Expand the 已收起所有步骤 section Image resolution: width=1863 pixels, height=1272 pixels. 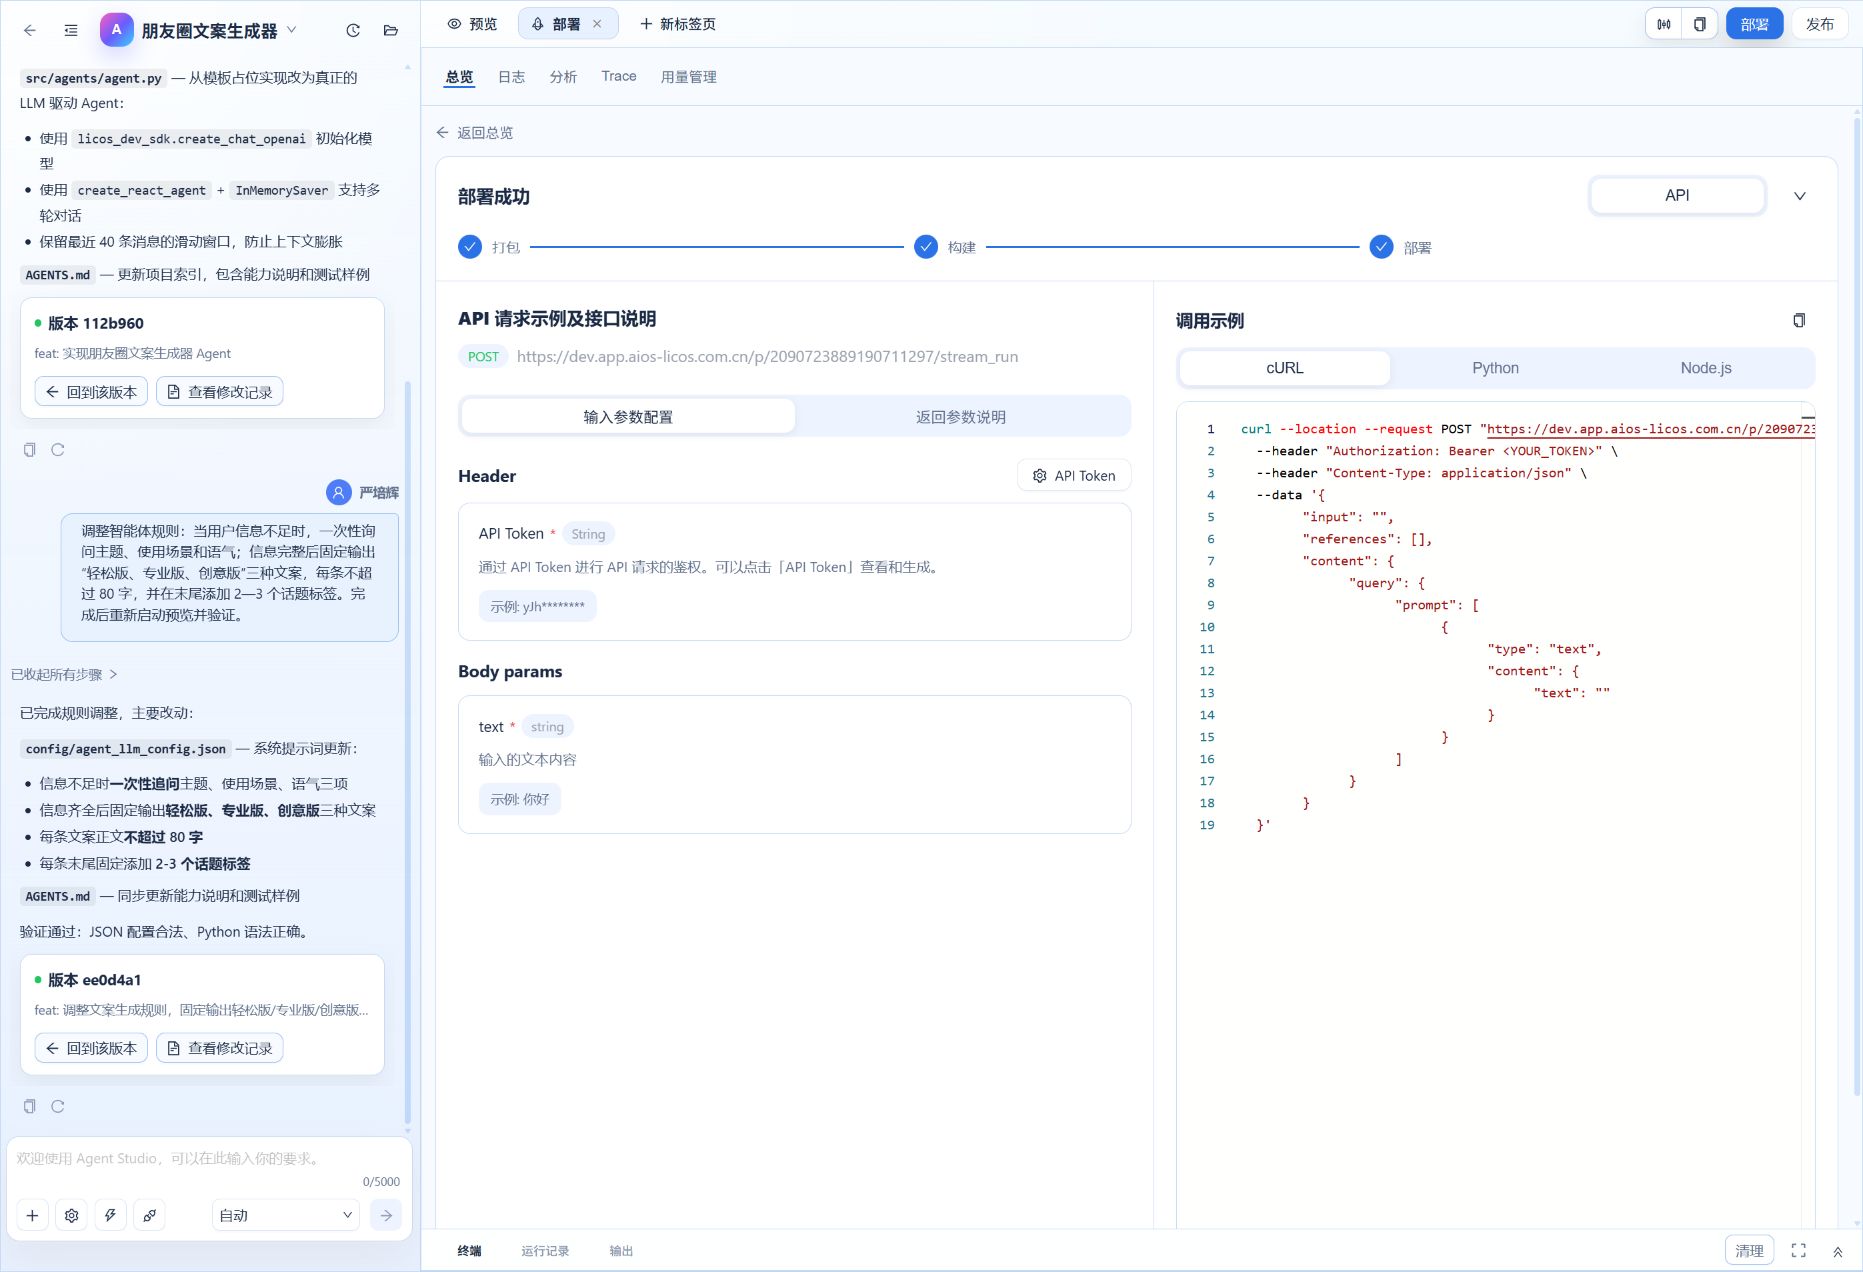[x=64, y=675]
